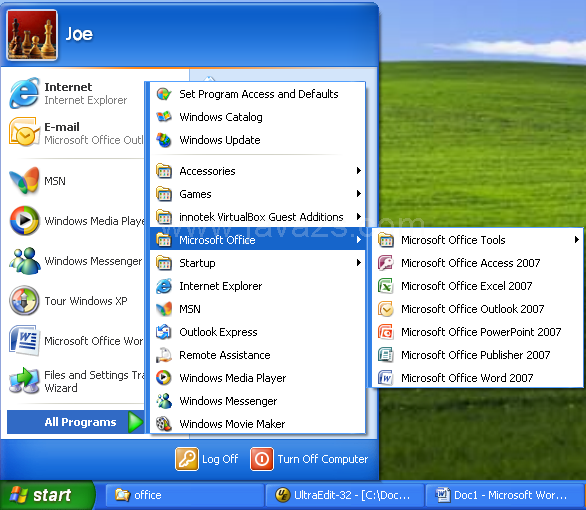
Task: Click the Microsoft Office Word 2007 icon
Action: pyautogui.click(x=386, y=378)
